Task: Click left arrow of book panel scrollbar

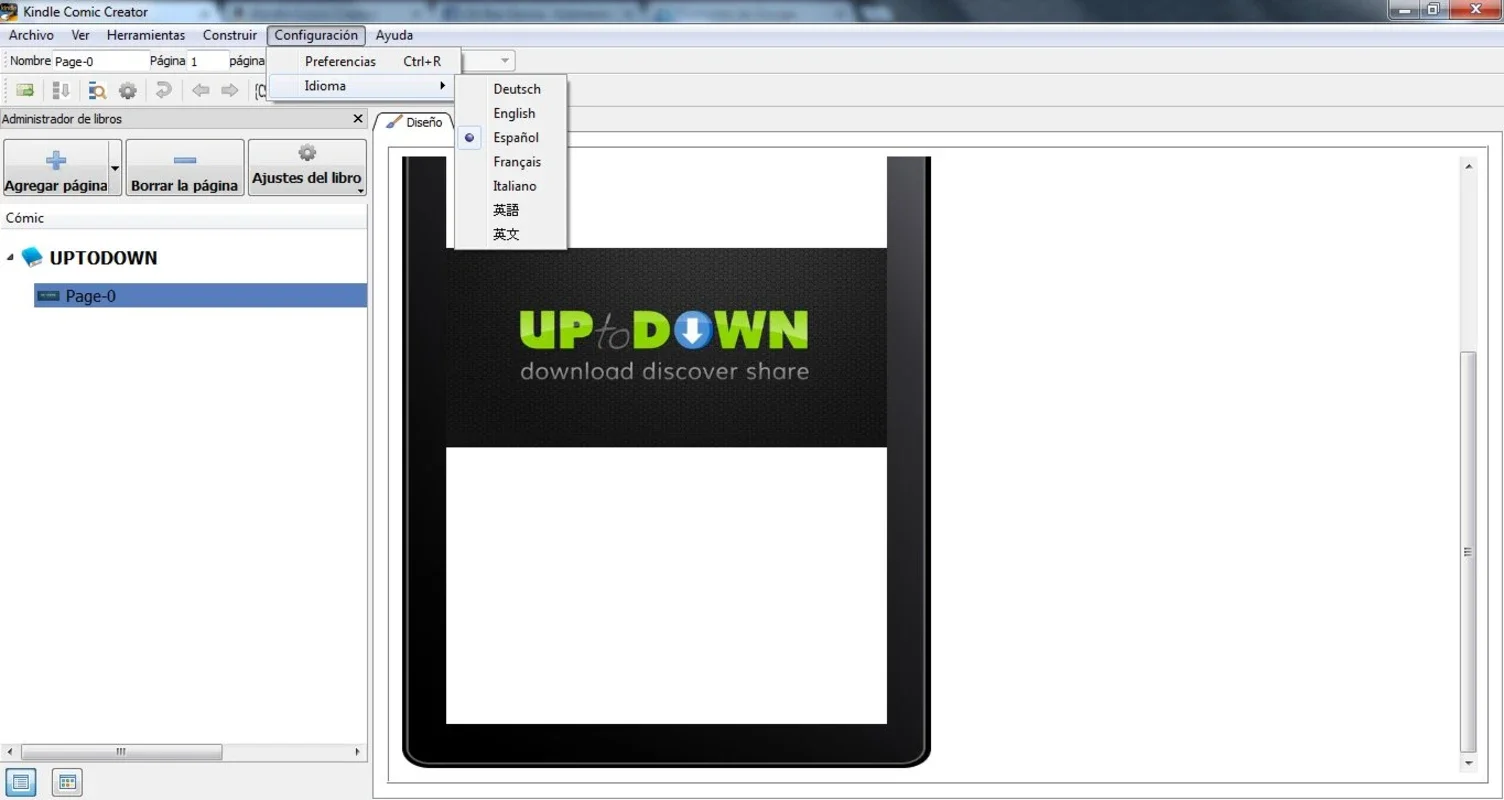Action: click(x=10, y=752)
